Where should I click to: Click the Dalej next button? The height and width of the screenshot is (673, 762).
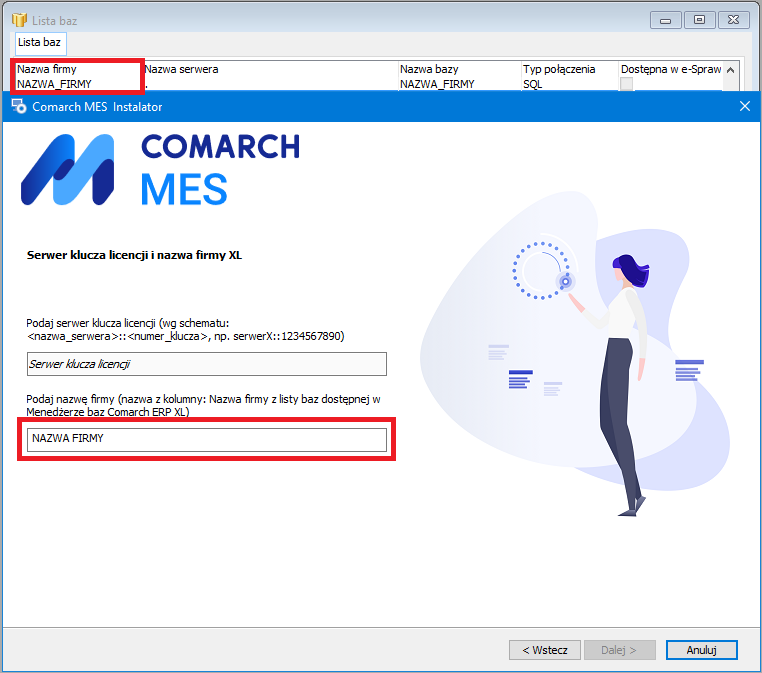coord(620,650)
